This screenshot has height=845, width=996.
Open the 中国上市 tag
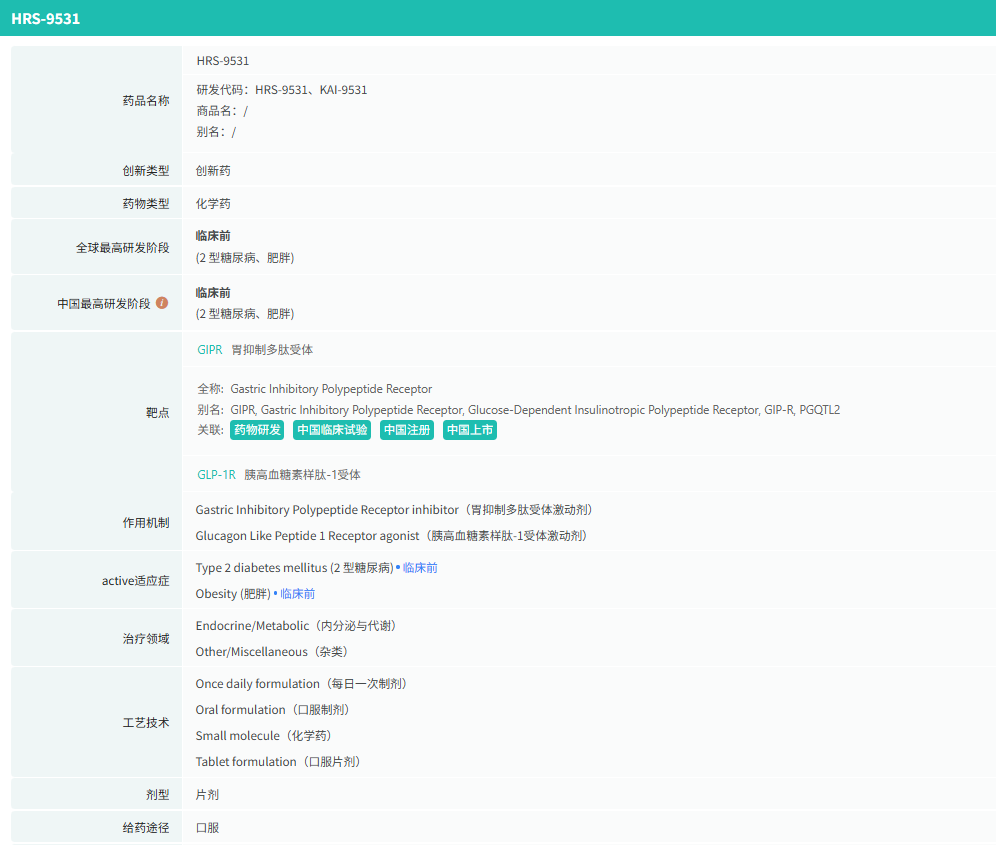(x=470, y=430)
